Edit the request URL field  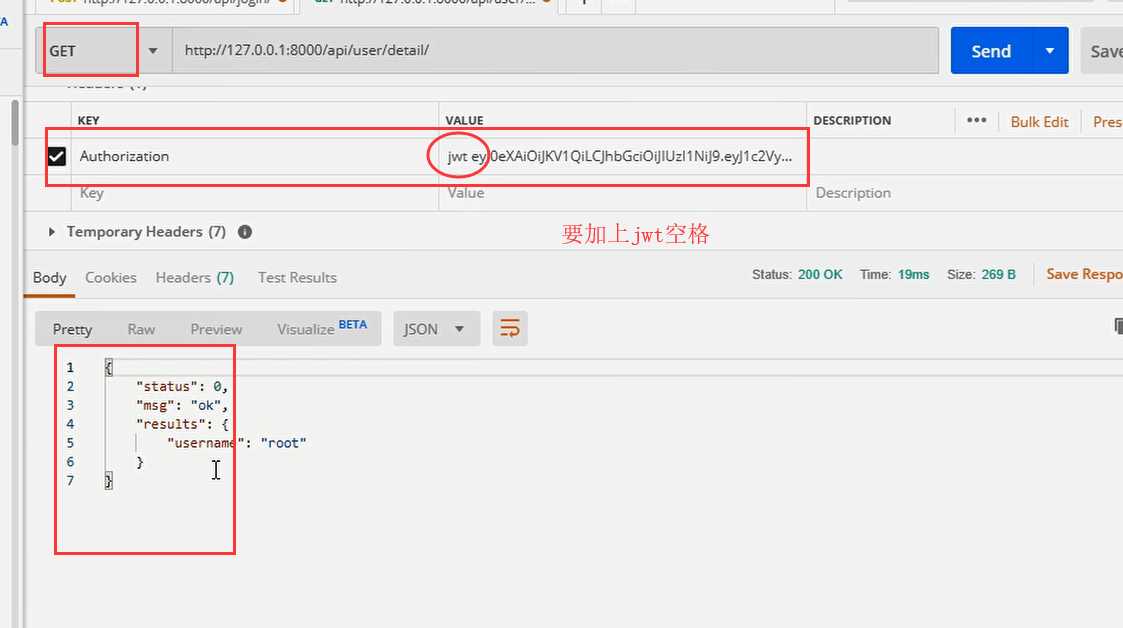pyautogui.click(x=555, y=50)
